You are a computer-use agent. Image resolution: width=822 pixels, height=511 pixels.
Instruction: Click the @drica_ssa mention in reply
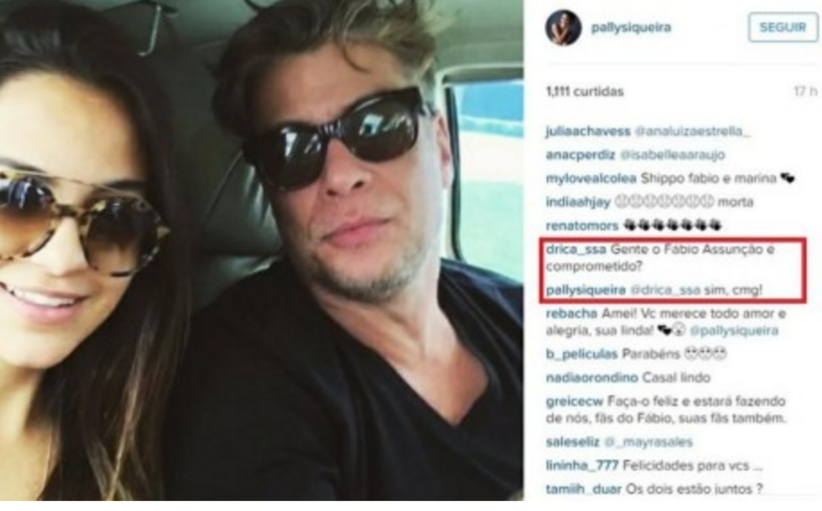point(665,290)
